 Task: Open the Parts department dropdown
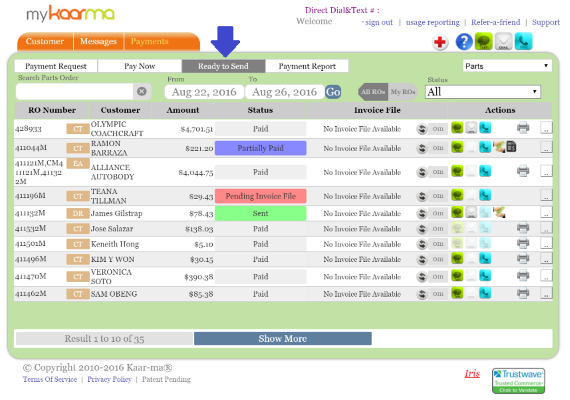[x=507, y=66]
